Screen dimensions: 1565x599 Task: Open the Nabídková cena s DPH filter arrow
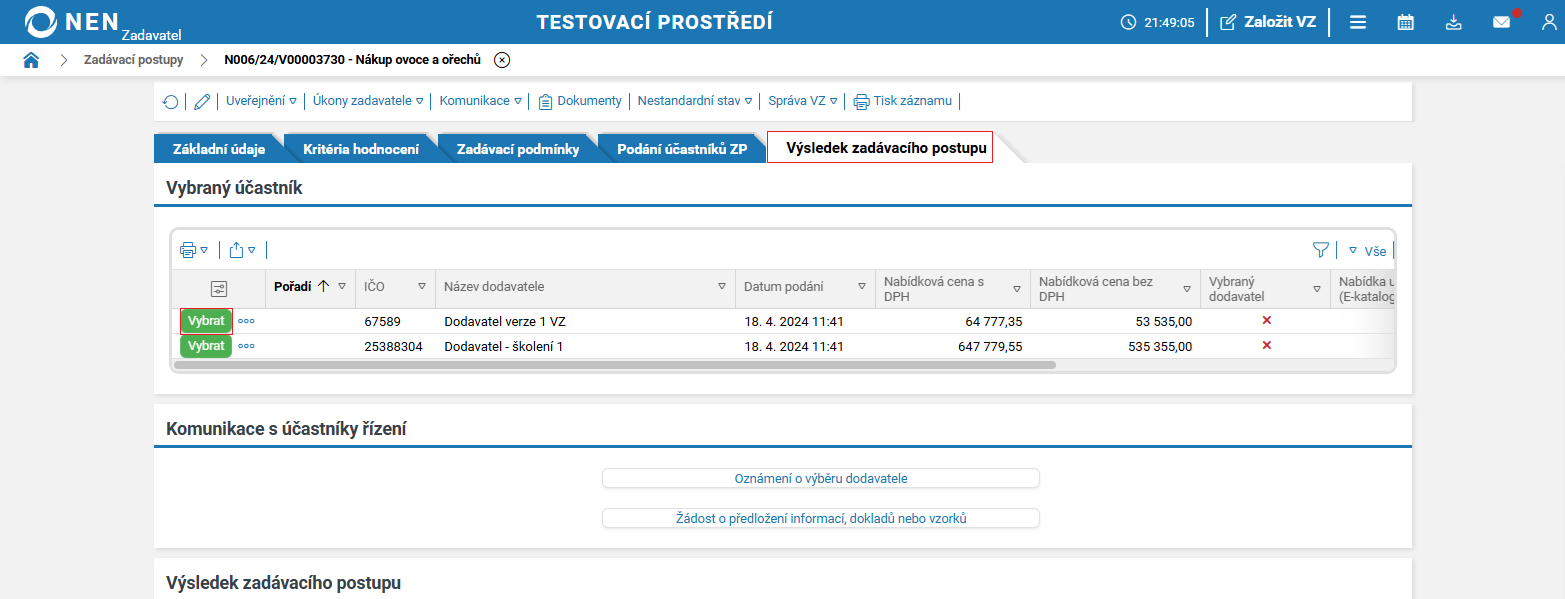click(1017, 289)
